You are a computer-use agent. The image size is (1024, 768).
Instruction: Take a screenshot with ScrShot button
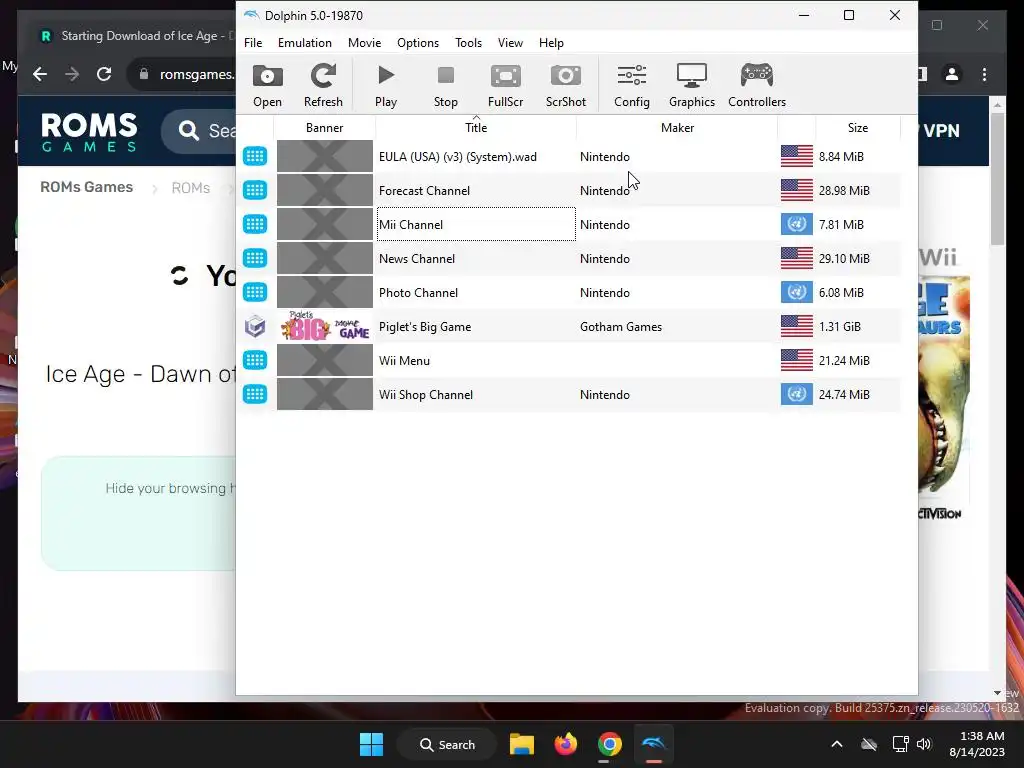(x=566, y=85)
